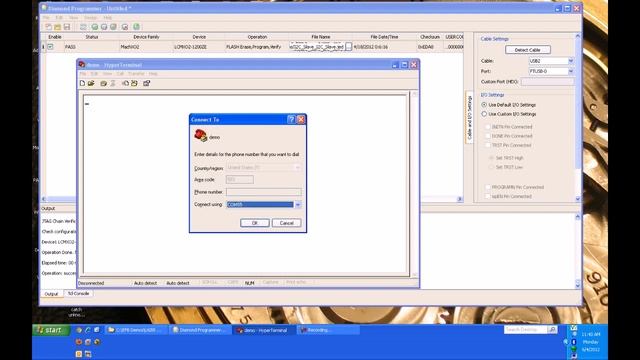The image size is (640, 360).
Task: Toggle TRST Pin Connected checkbox
Action: [x=487, y=145]
